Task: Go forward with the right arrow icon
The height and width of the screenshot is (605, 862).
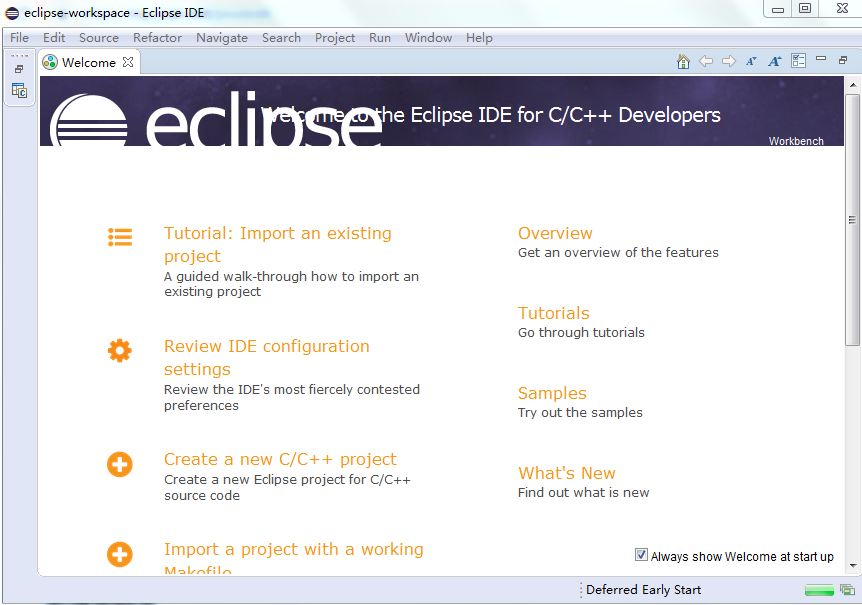Action: click(729, 61)
